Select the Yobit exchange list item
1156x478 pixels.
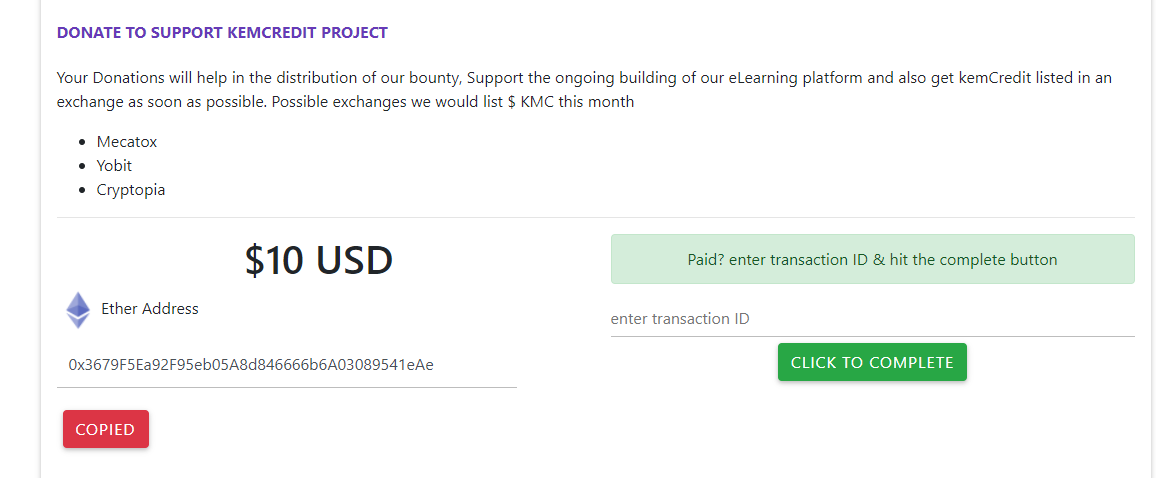[114, 166]
